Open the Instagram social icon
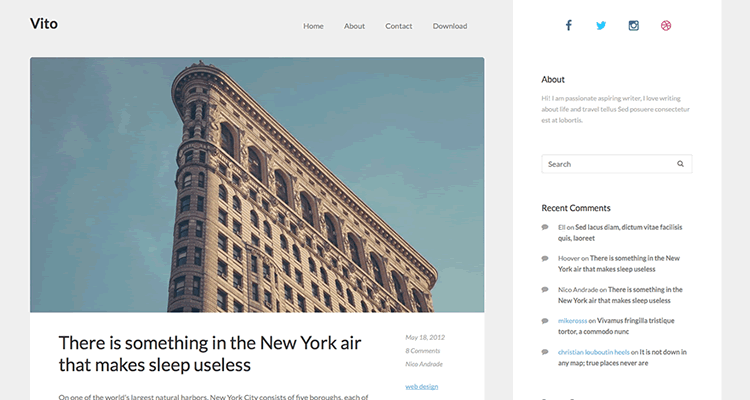 point(633,26)
